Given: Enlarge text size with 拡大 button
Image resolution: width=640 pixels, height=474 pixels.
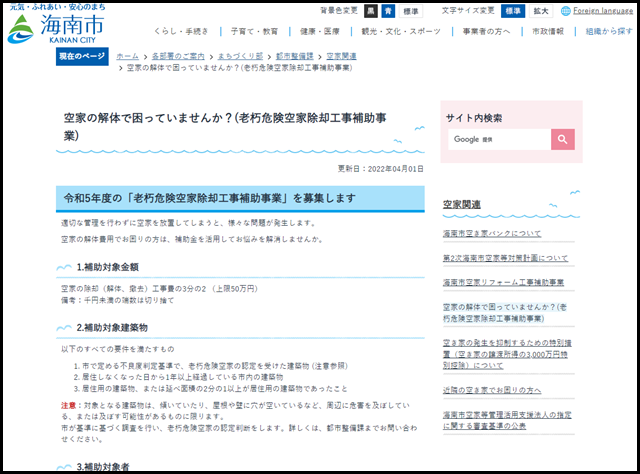Looking at the screenshot, I should (541, 11).
